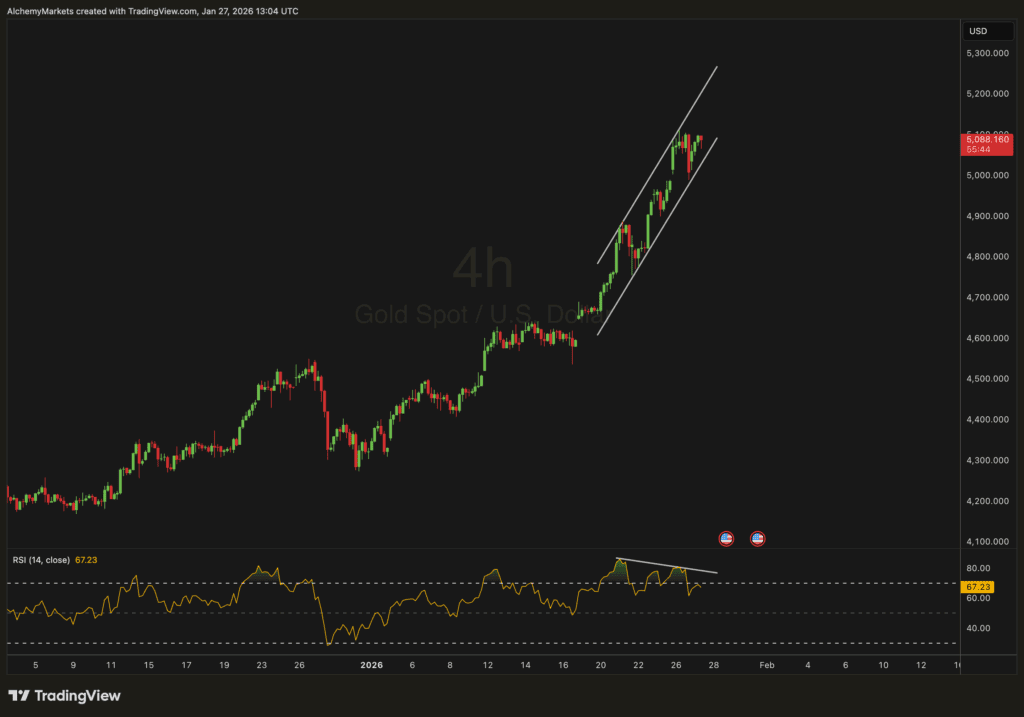This screenshot has height=717, width=1024.
Task: Open the USD currency selector
Action: (977, 31)
